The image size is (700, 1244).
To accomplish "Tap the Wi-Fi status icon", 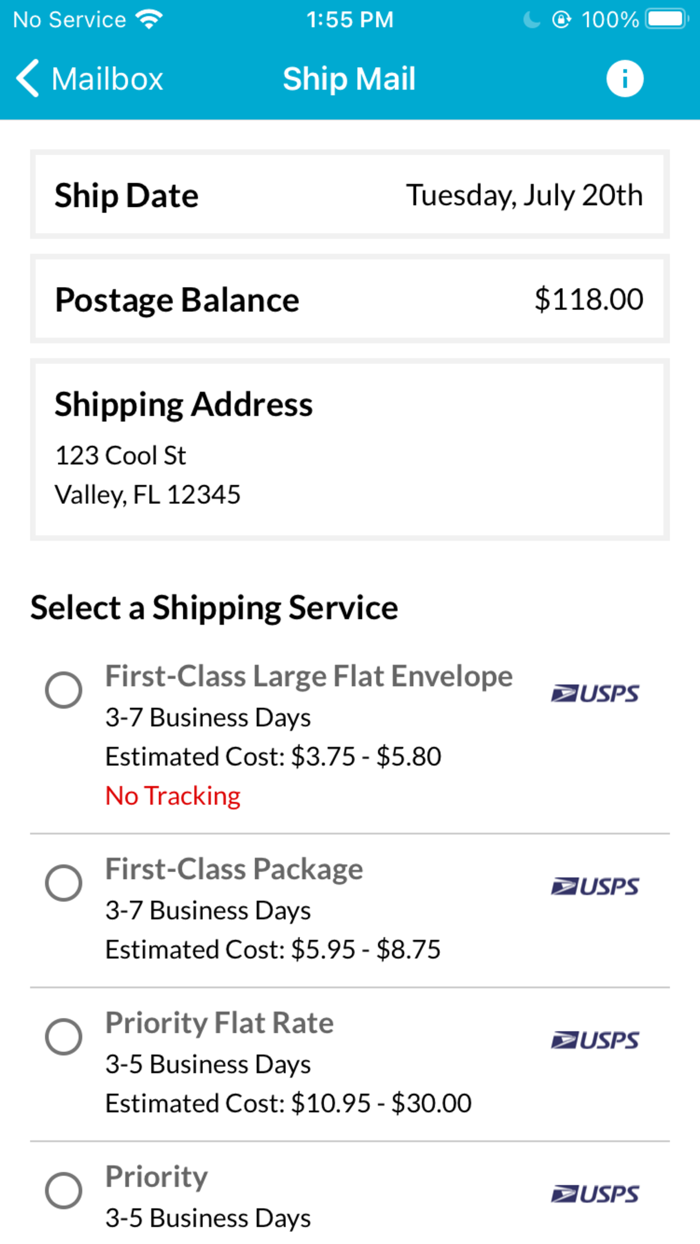I will [150, 20].
